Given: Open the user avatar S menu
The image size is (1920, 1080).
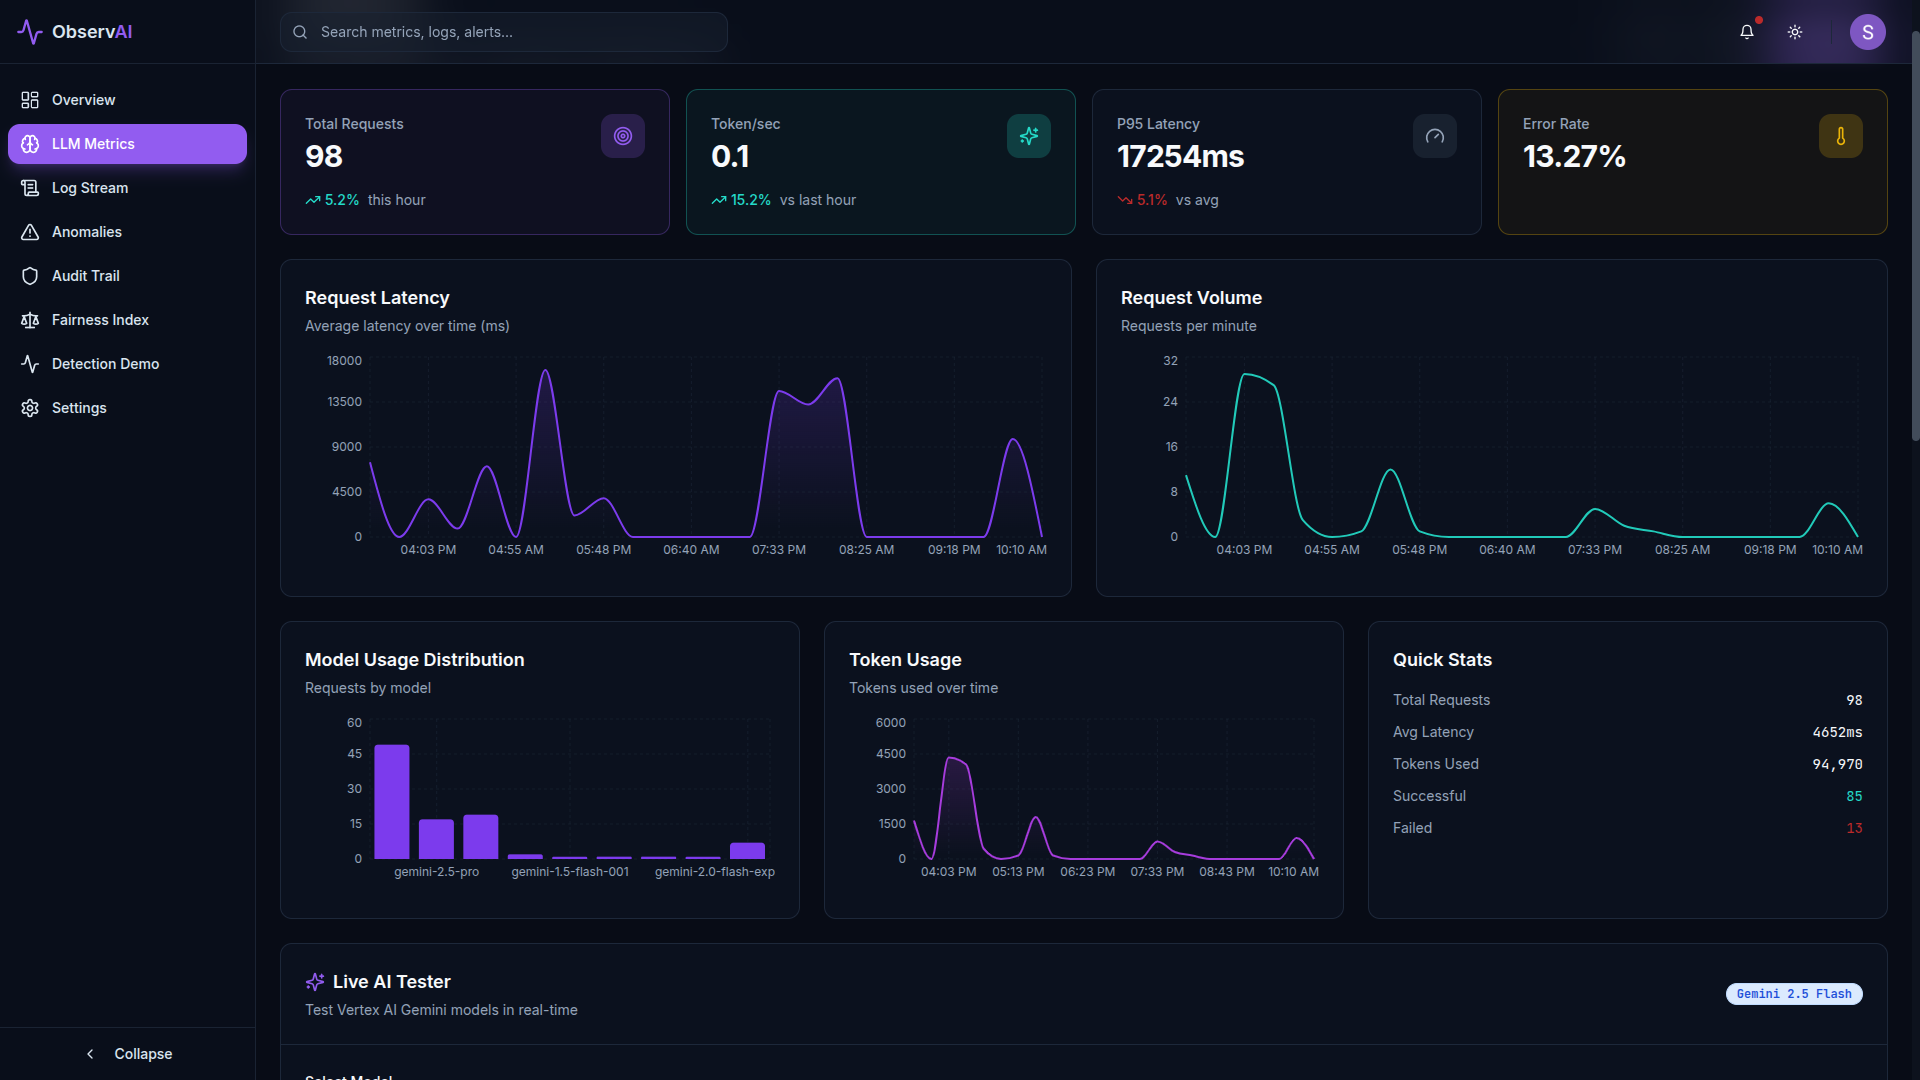Looking at the screenshot, I should 1867,32.
